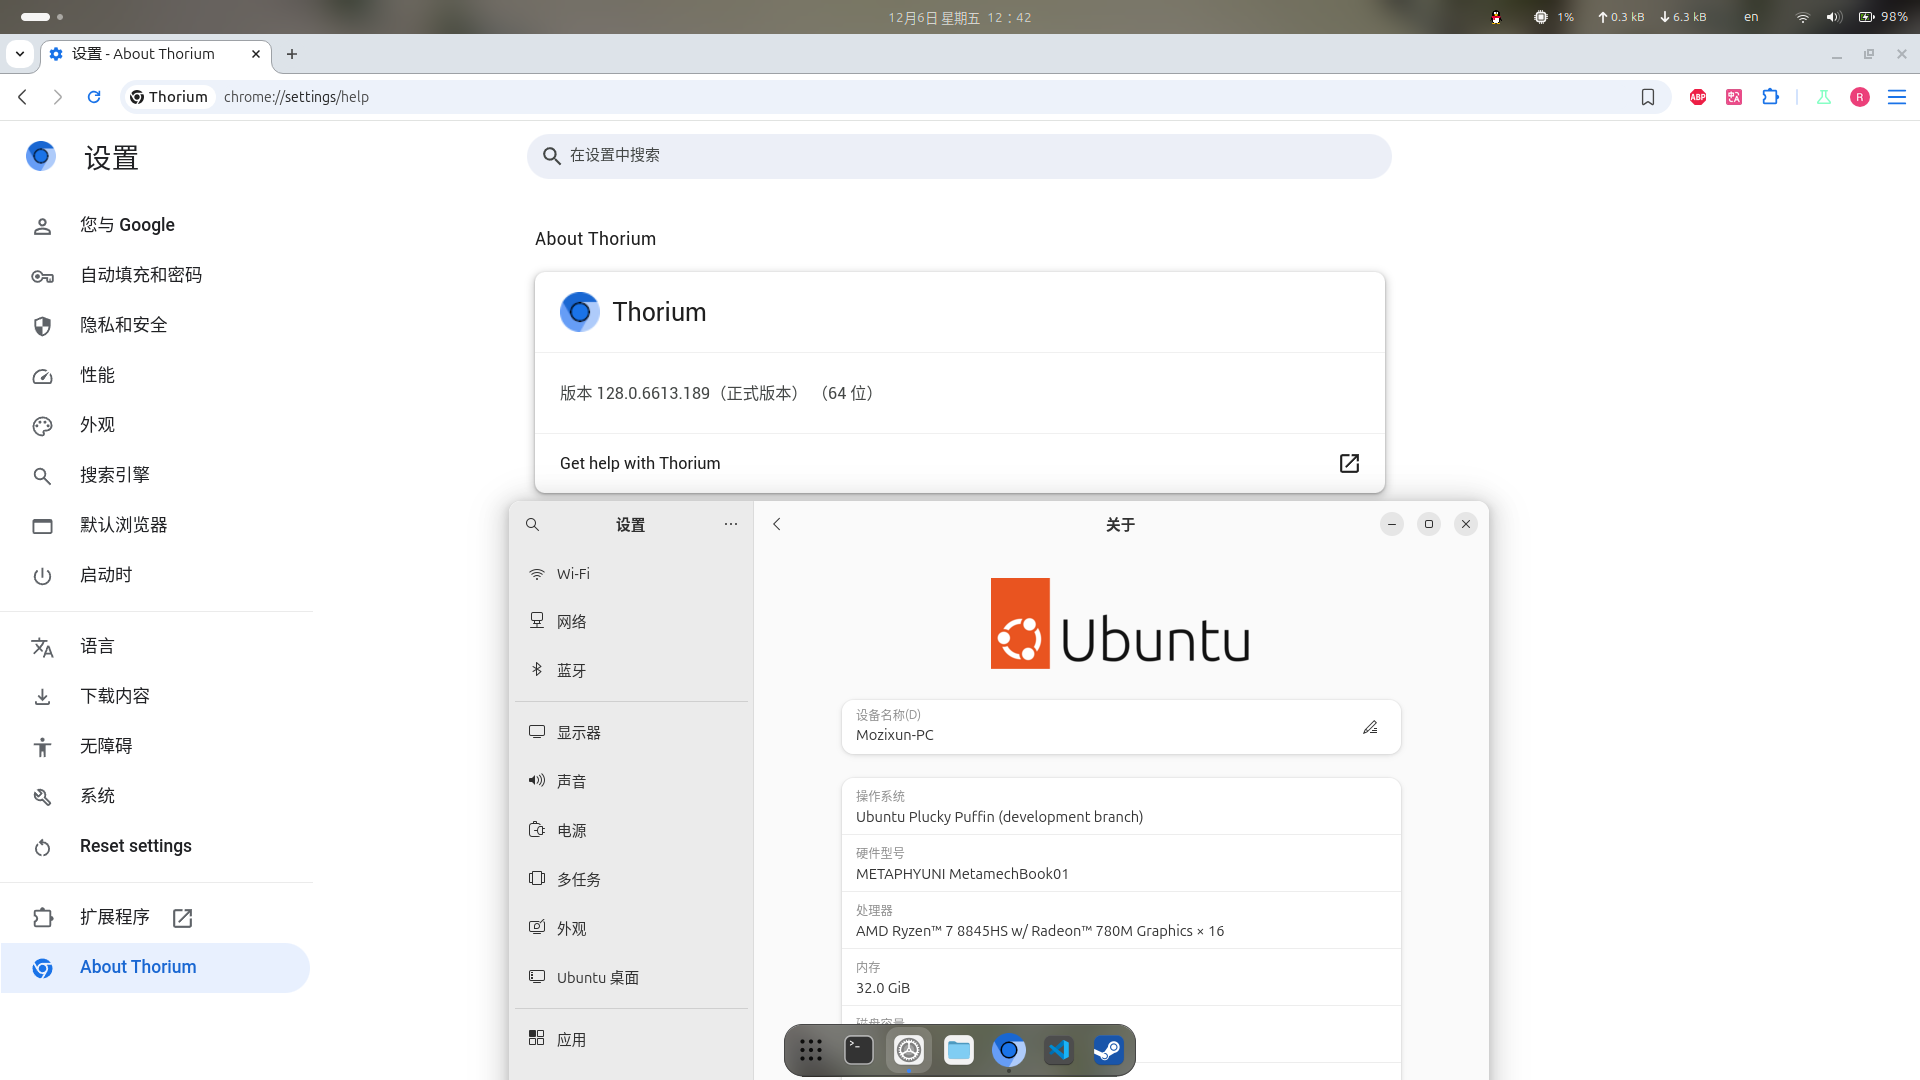The image size is (1920, 1080).
Task: Open the translate extension icon
Action: [x=1734, y=97]
